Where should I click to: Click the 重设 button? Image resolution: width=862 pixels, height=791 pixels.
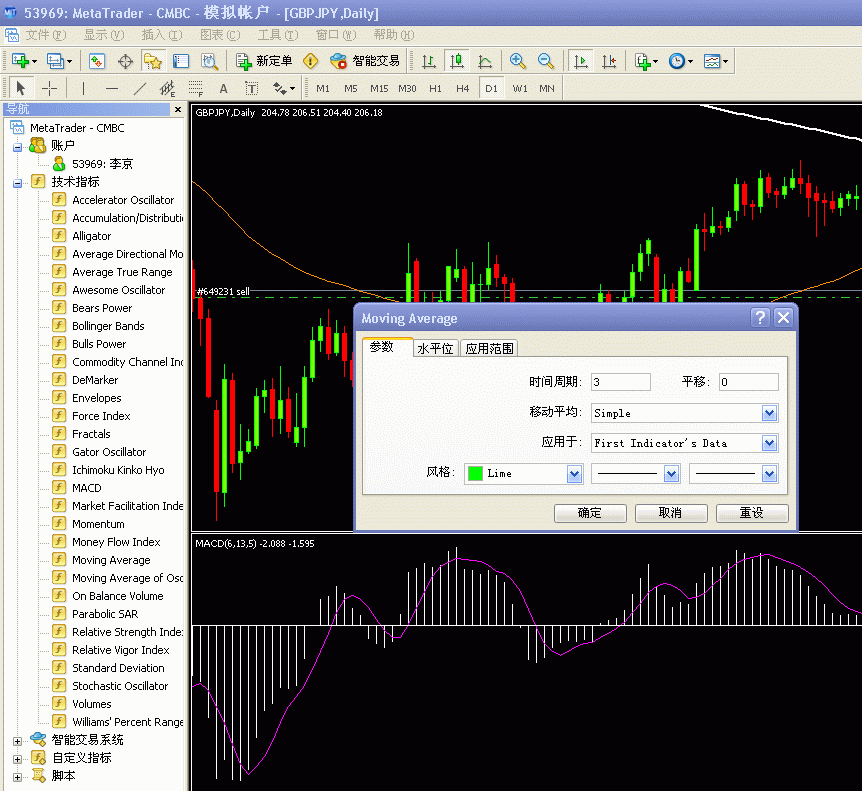(x=751, y=513)
